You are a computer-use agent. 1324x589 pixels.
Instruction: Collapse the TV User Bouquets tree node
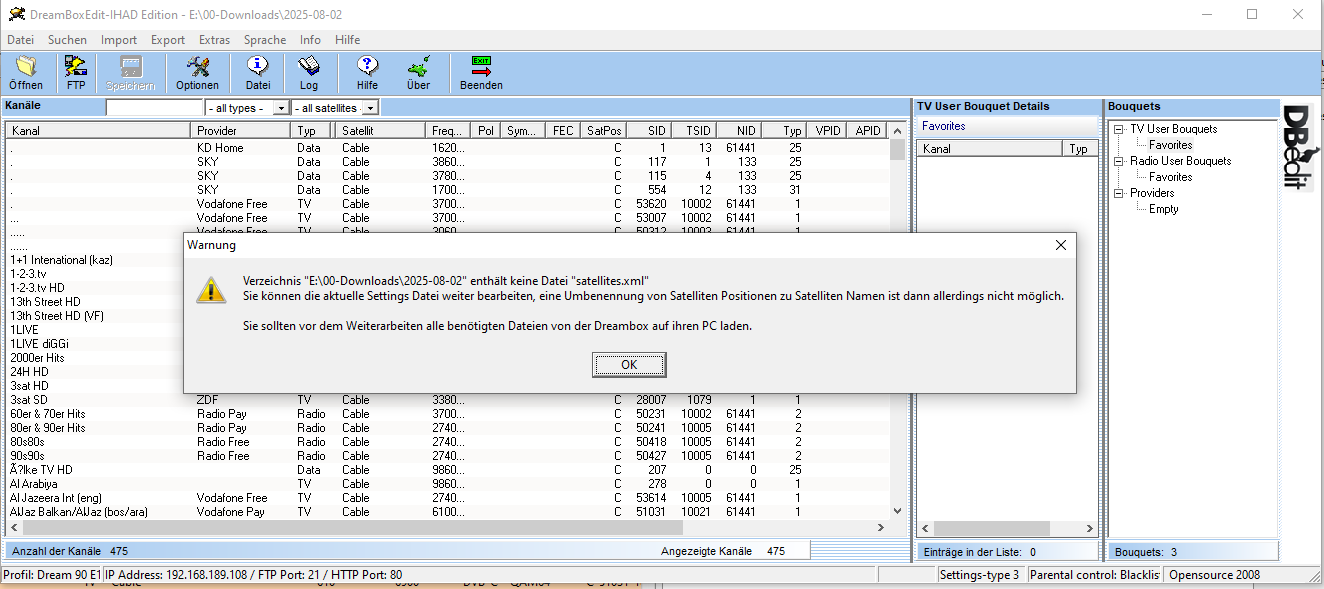pos(1120,129)
